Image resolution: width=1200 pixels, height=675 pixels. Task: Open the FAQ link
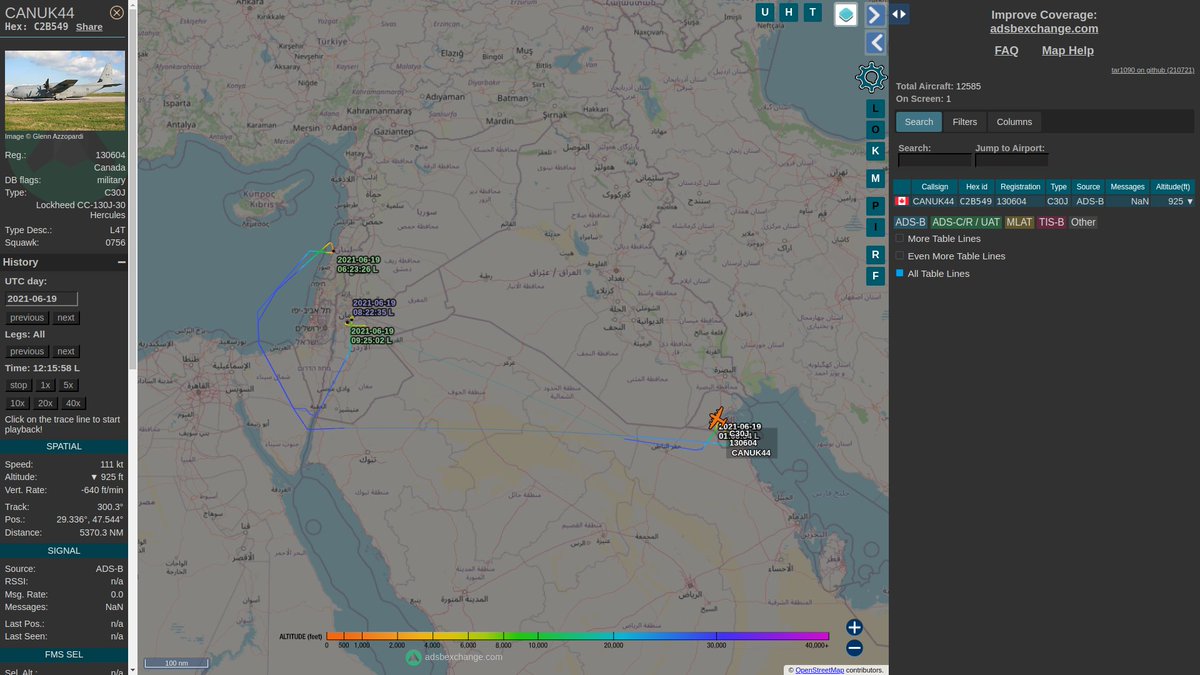coord(1006,50)
